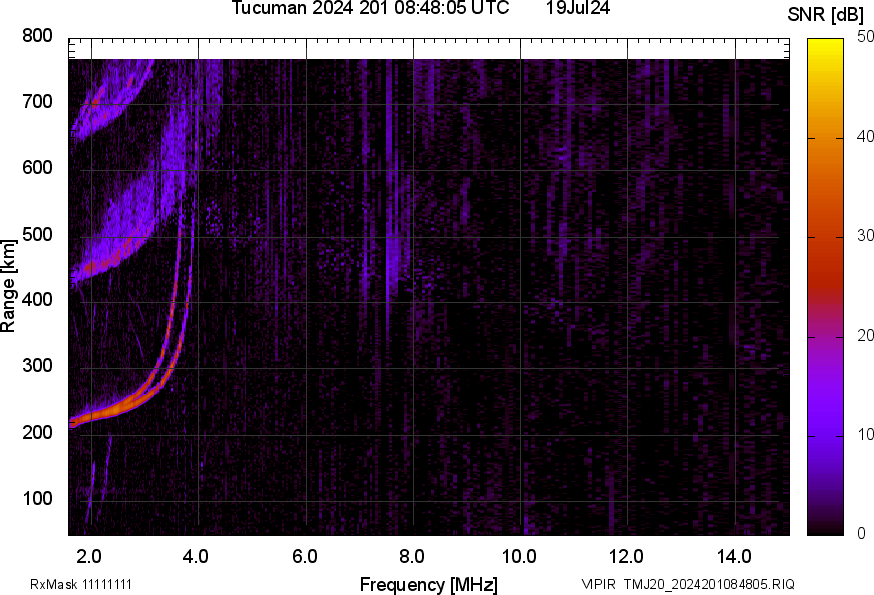Click the 800 range tick label

tap(37, 36)
